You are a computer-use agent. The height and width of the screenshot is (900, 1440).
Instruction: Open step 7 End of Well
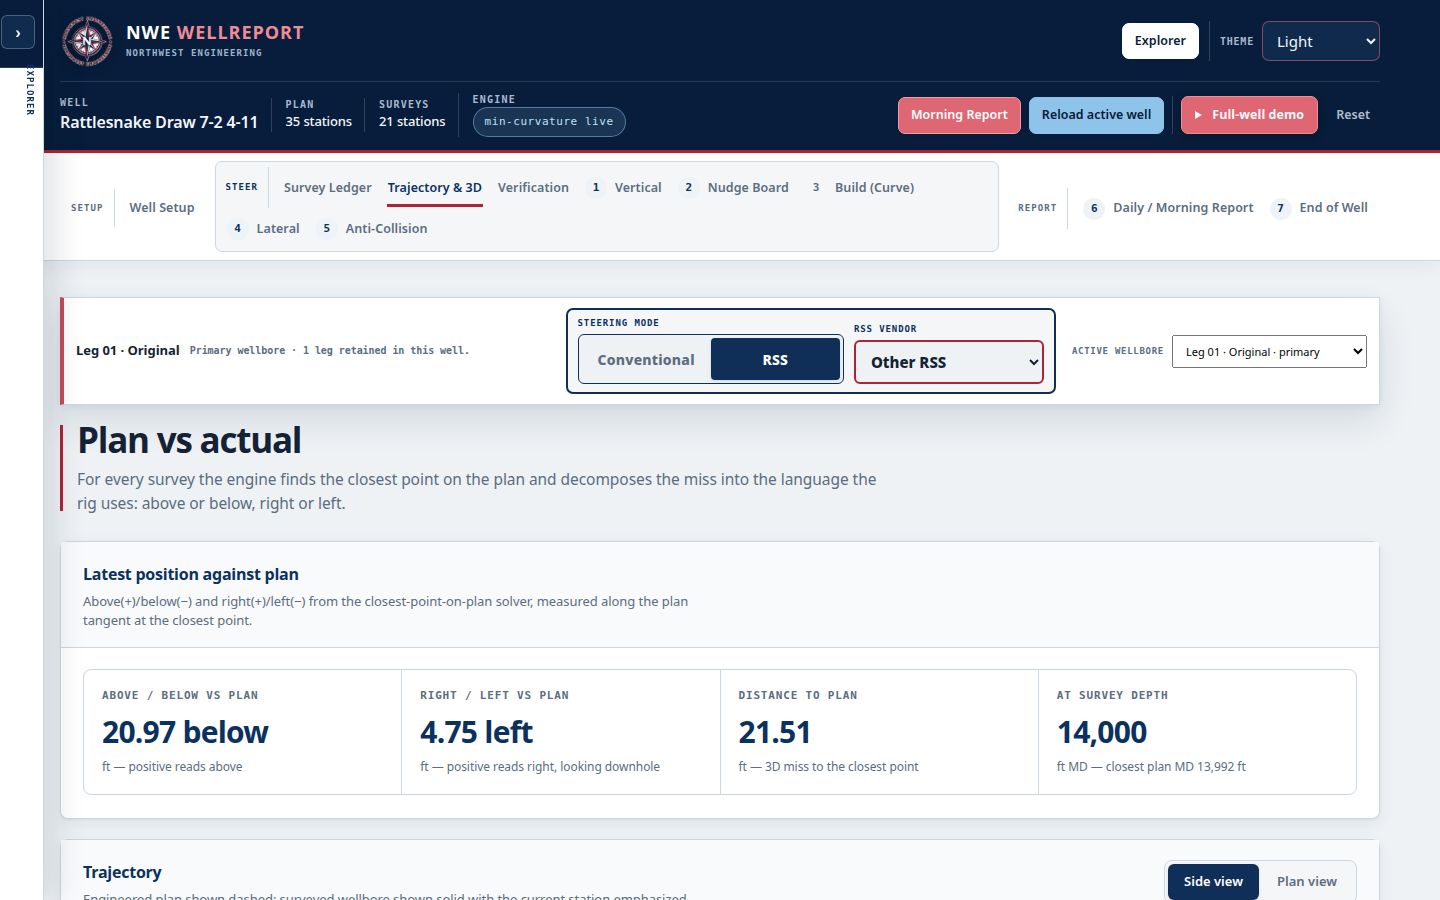1321,208
